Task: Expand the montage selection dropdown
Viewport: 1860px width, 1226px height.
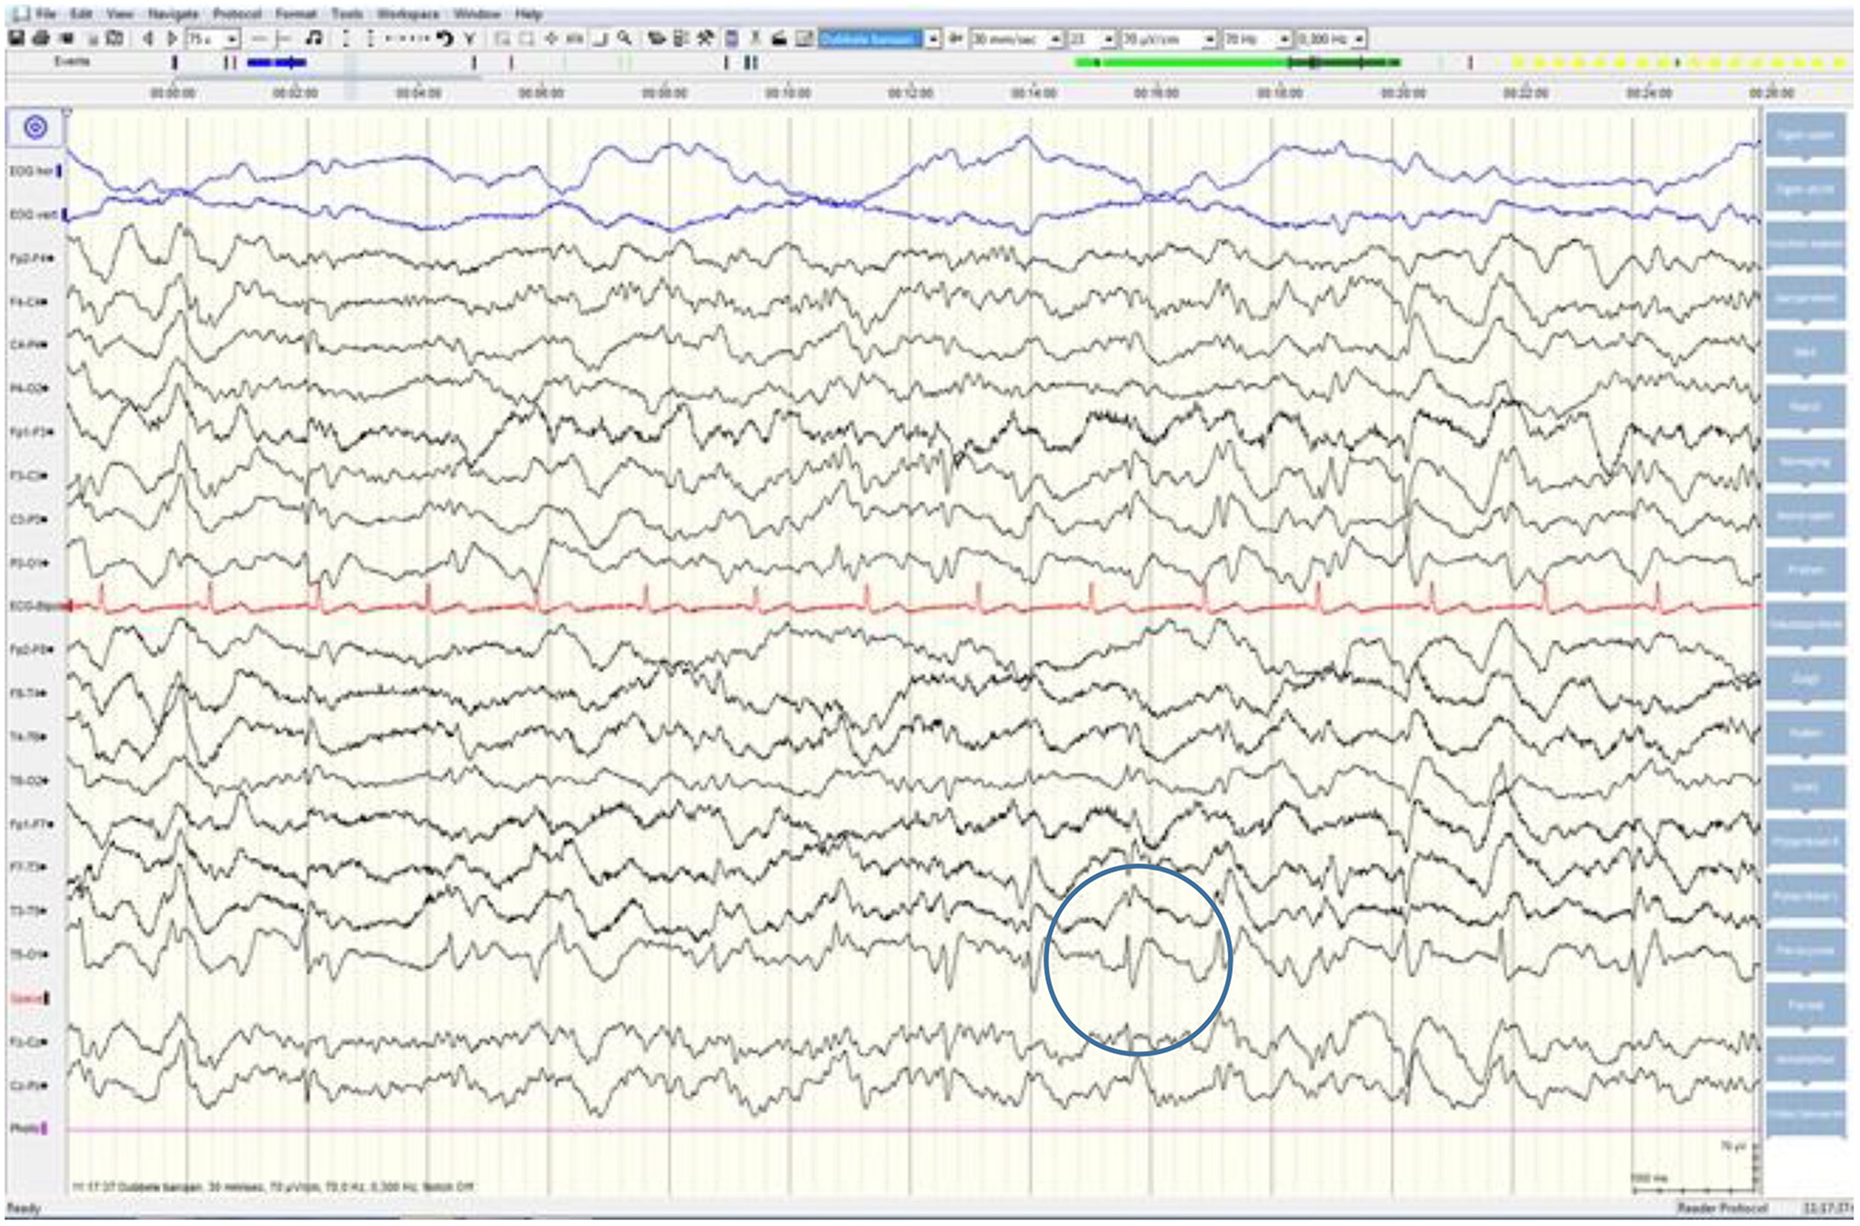Action: click(x=933, y=39)
